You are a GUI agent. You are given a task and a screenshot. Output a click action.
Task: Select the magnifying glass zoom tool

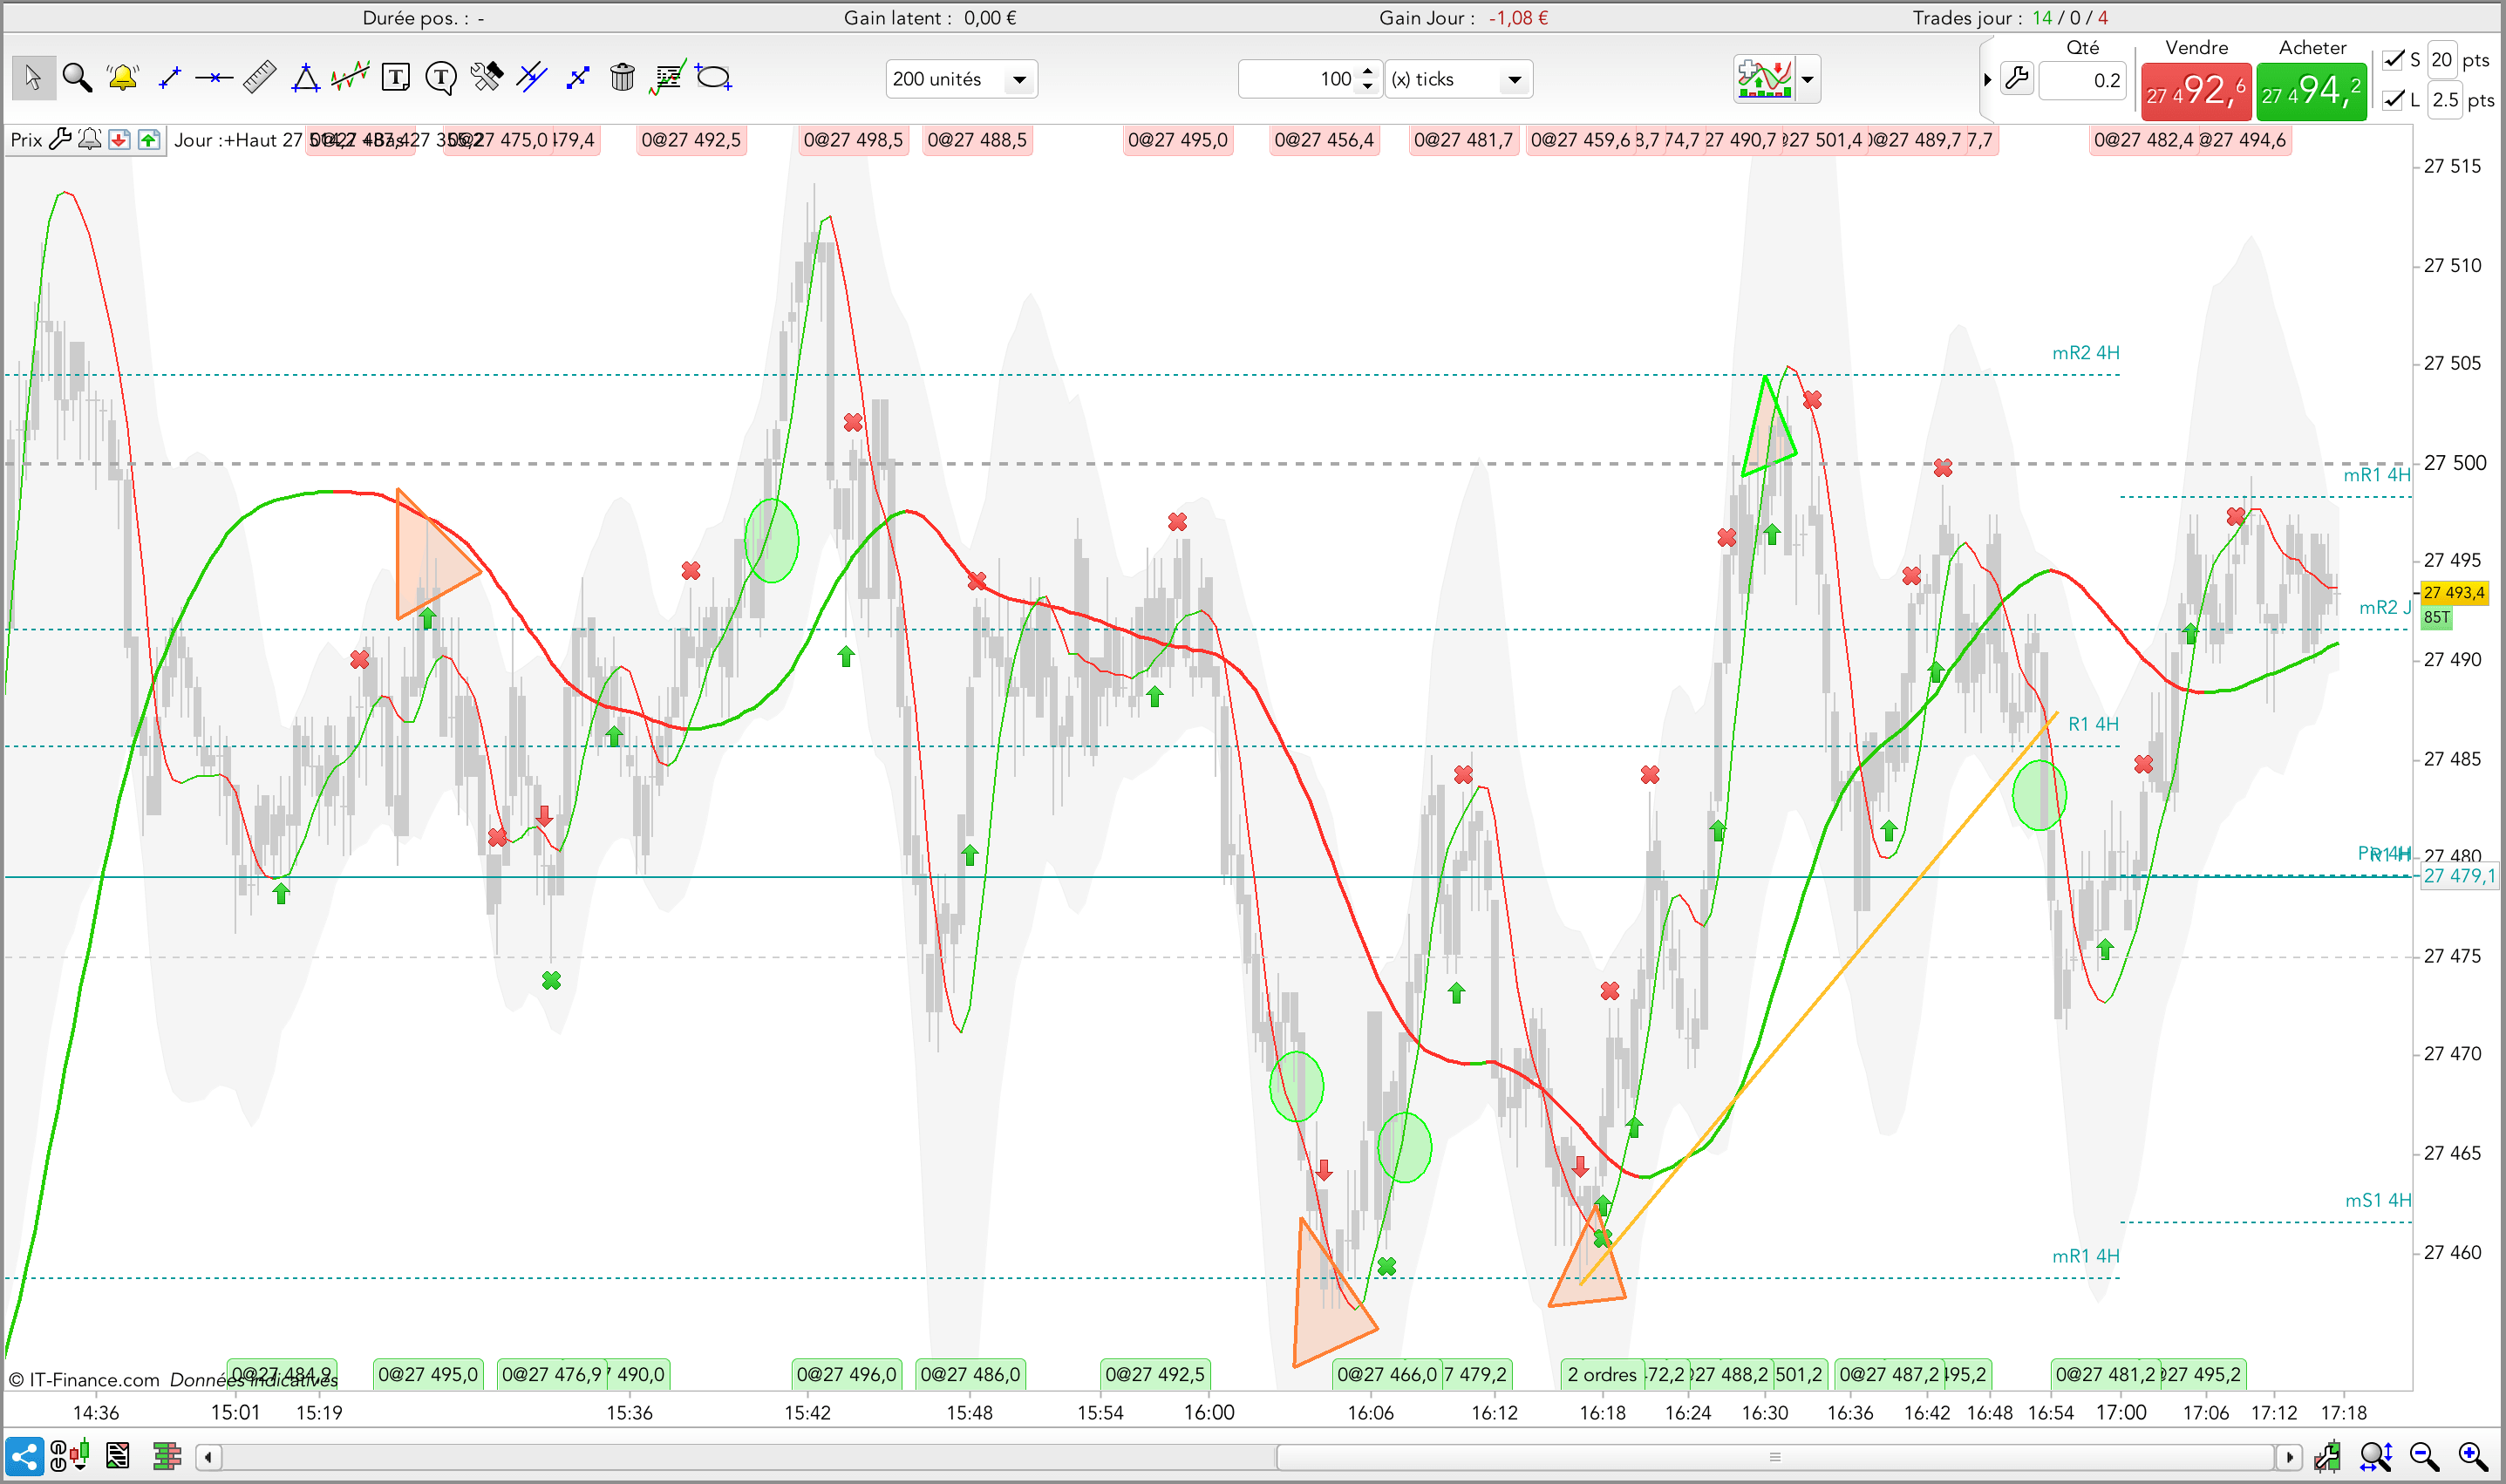tap(77, 78)
